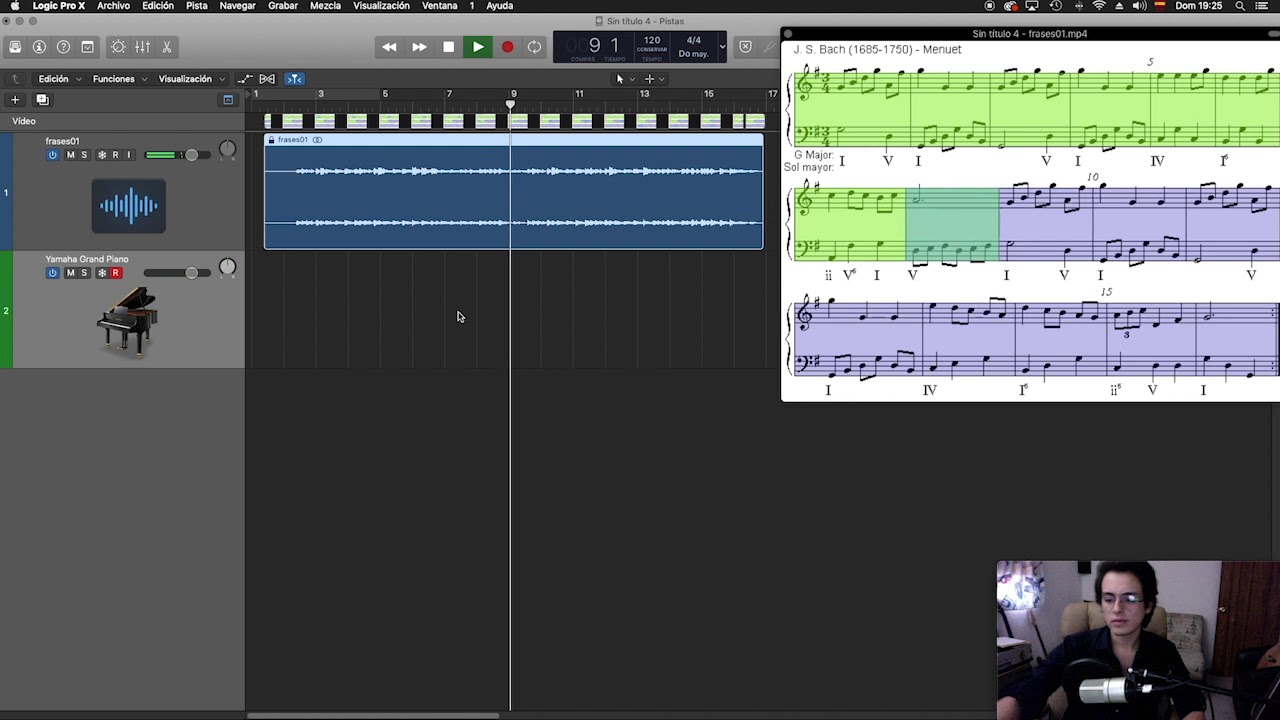
Task: Open Funciones dropdown in tracks area
Action: [119, 79]
